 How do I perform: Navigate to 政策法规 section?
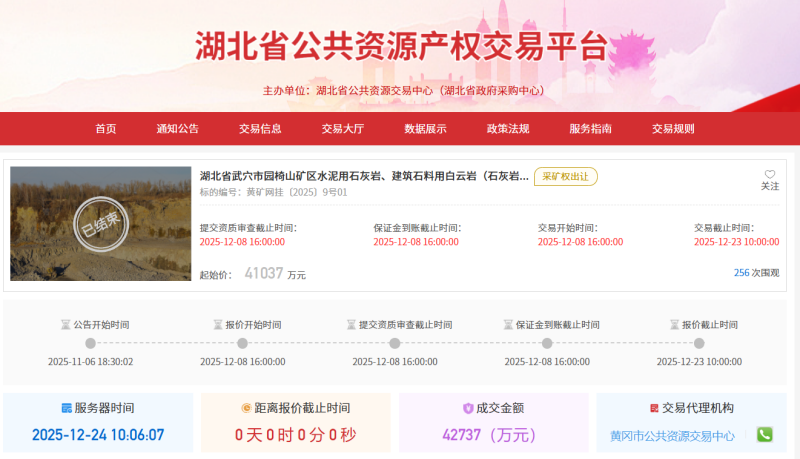pyautogui.click(x=508, y=128)
